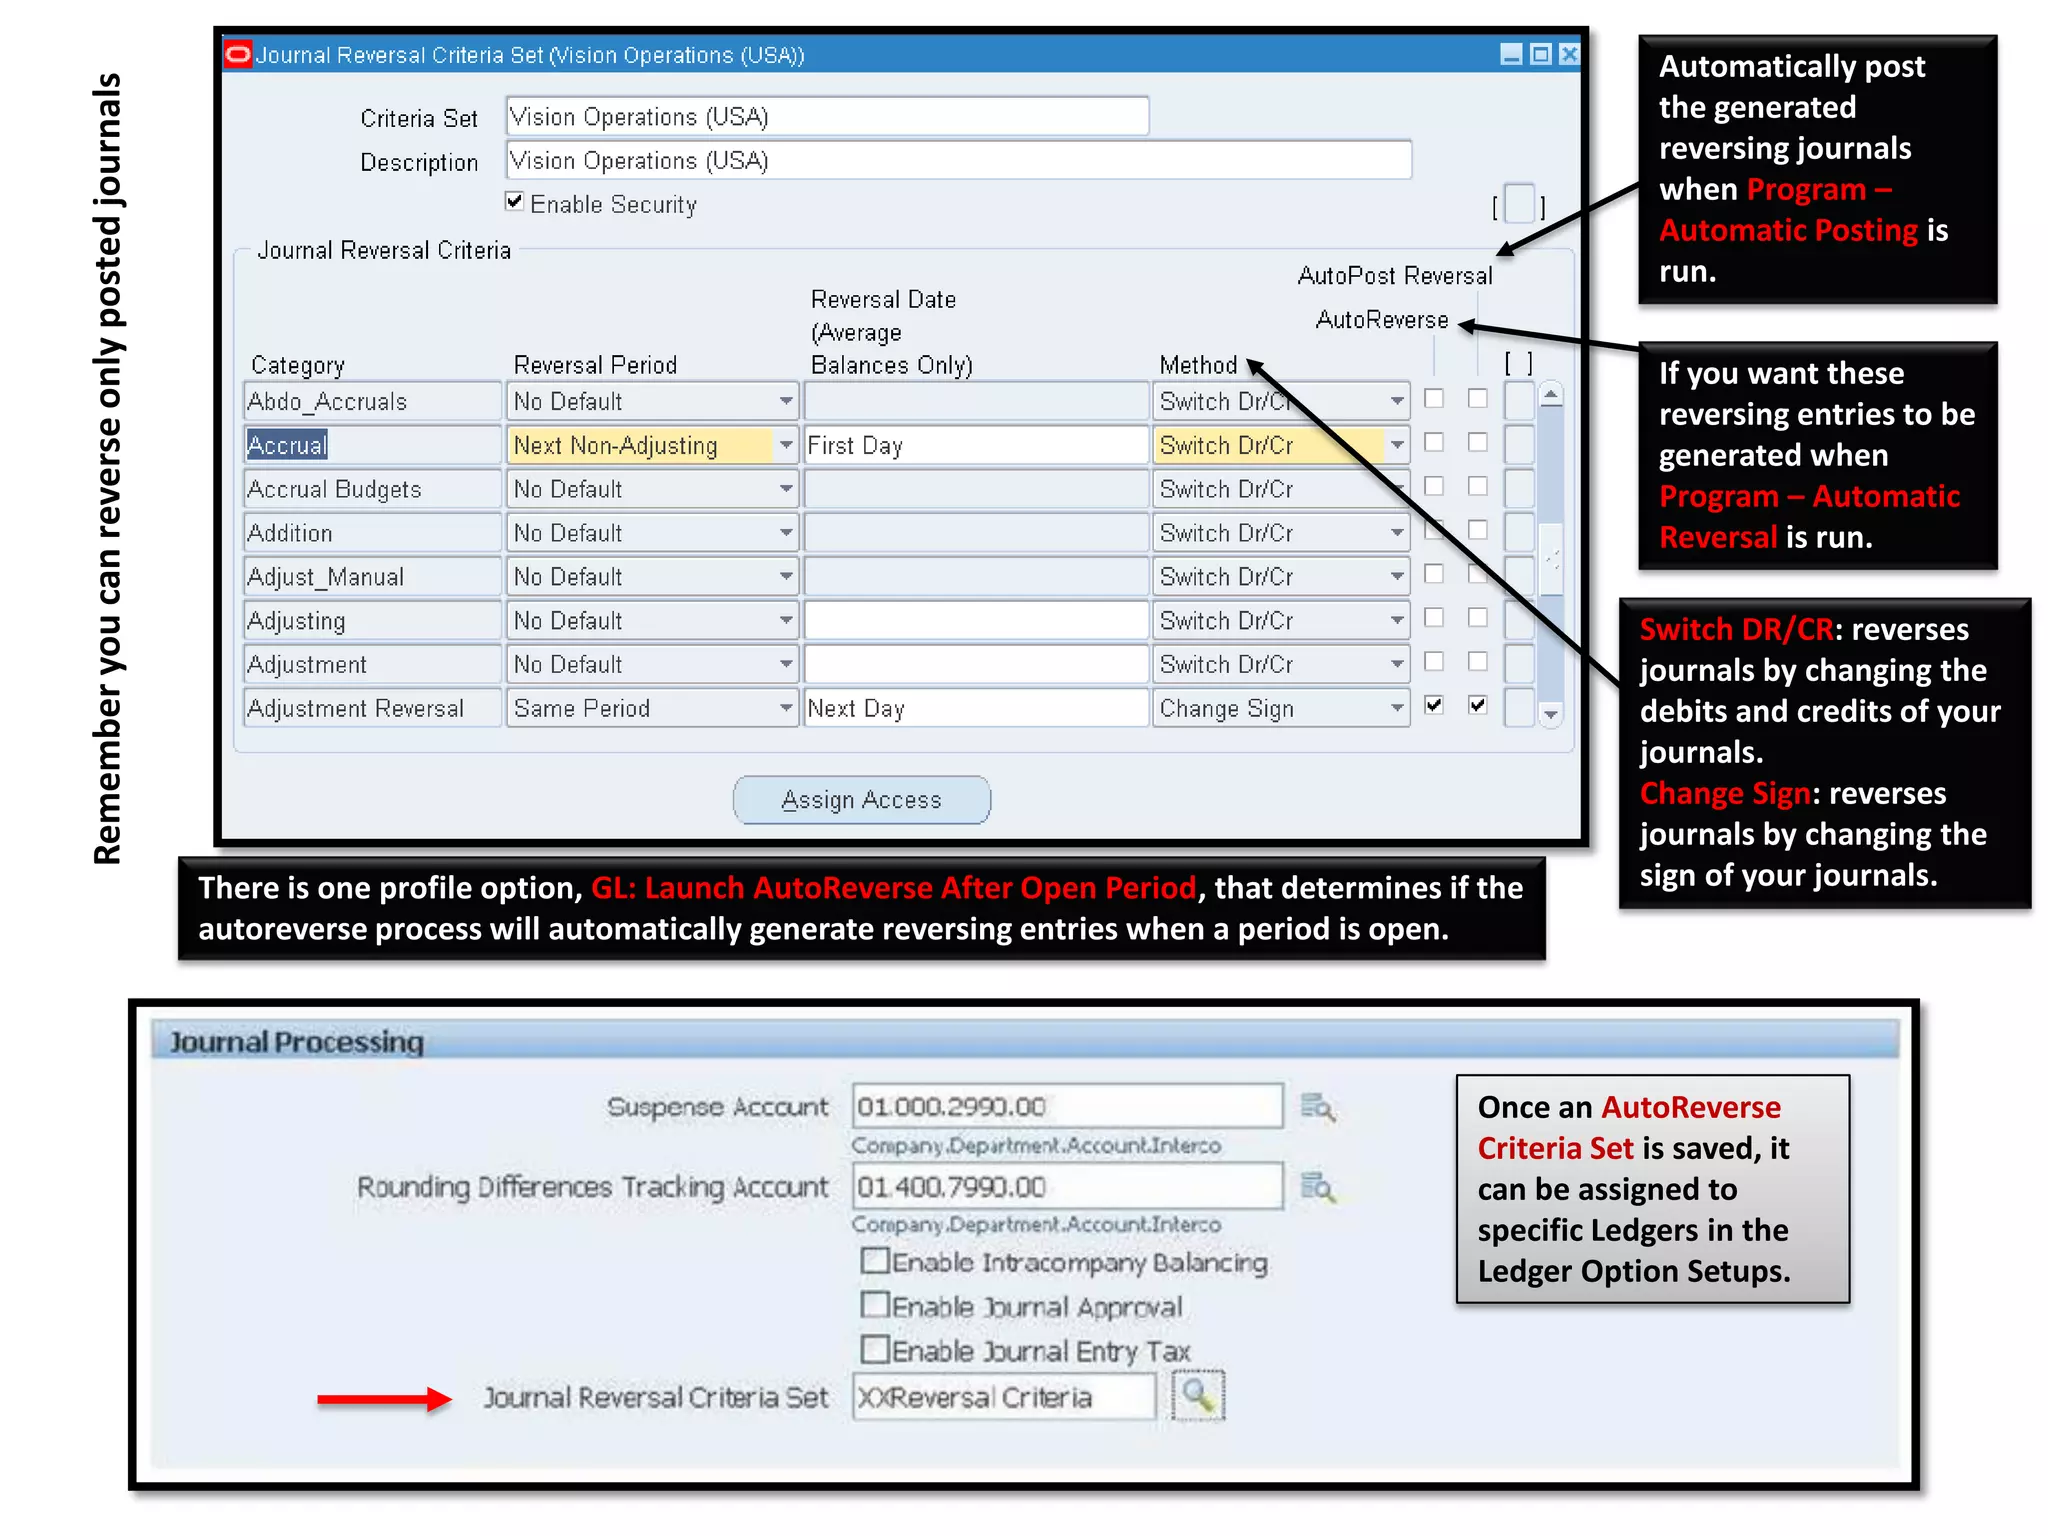The height and width of the screenshot is (1536, 2048).
Task: Check AutoReverse for the Adjusting row
Action: pyautogui.click(x=1434, y=617)
